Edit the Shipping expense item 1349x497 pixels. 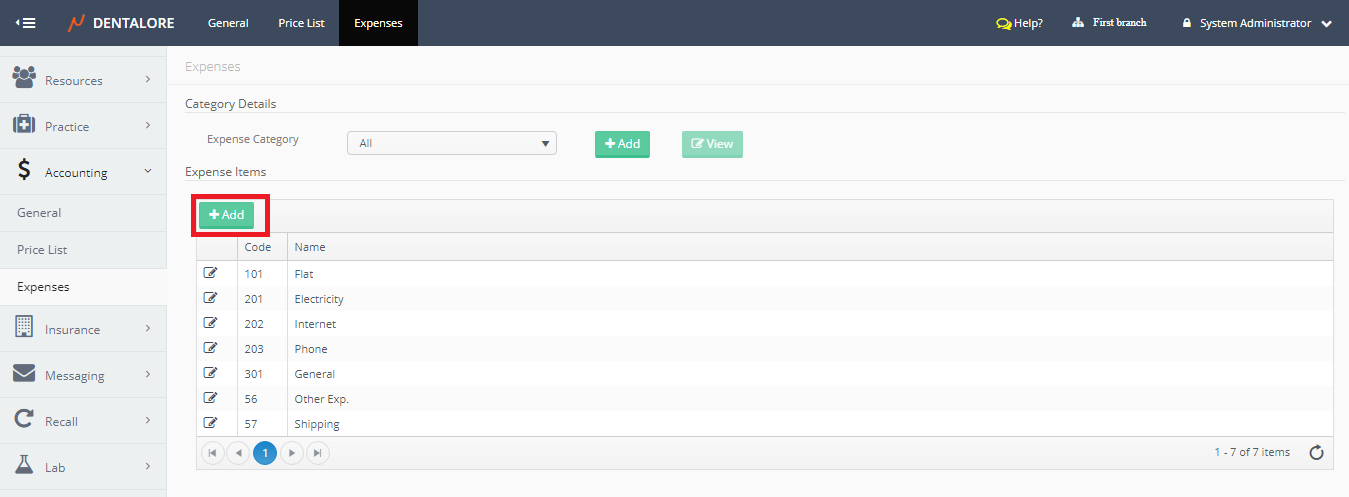click(210, 423)
